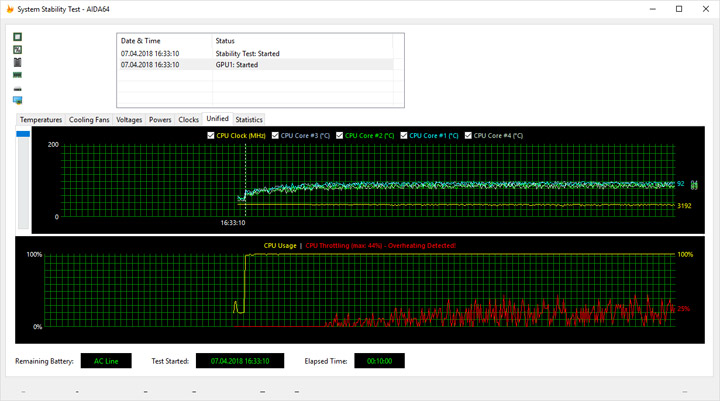
Task: Switch to the Powers tab
Action: click(x=160, y=119)
